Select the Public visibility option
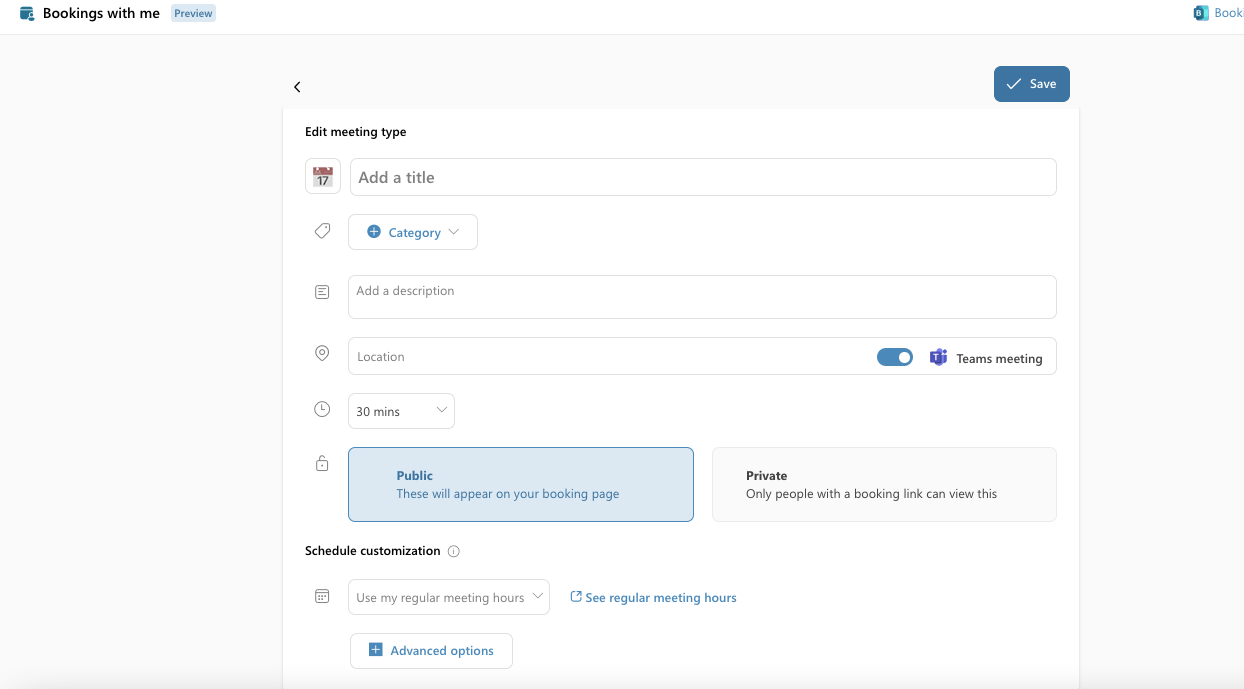This screenshot has width=1244, height=689. (x=521, y=484)
